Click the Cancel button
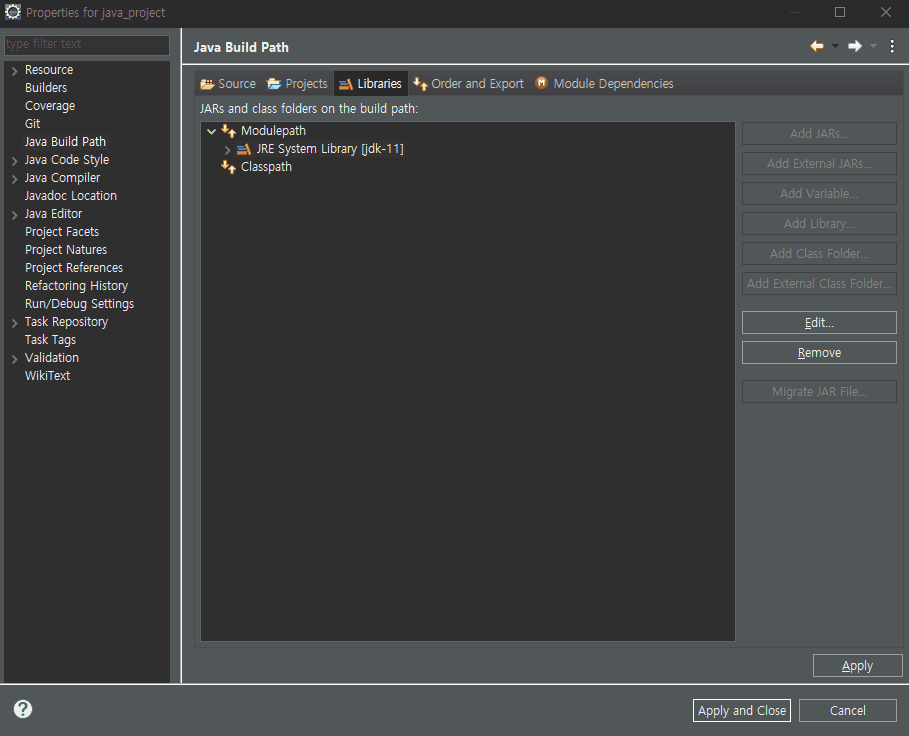Screen dimensions: 909x736 tap(848, 711)
